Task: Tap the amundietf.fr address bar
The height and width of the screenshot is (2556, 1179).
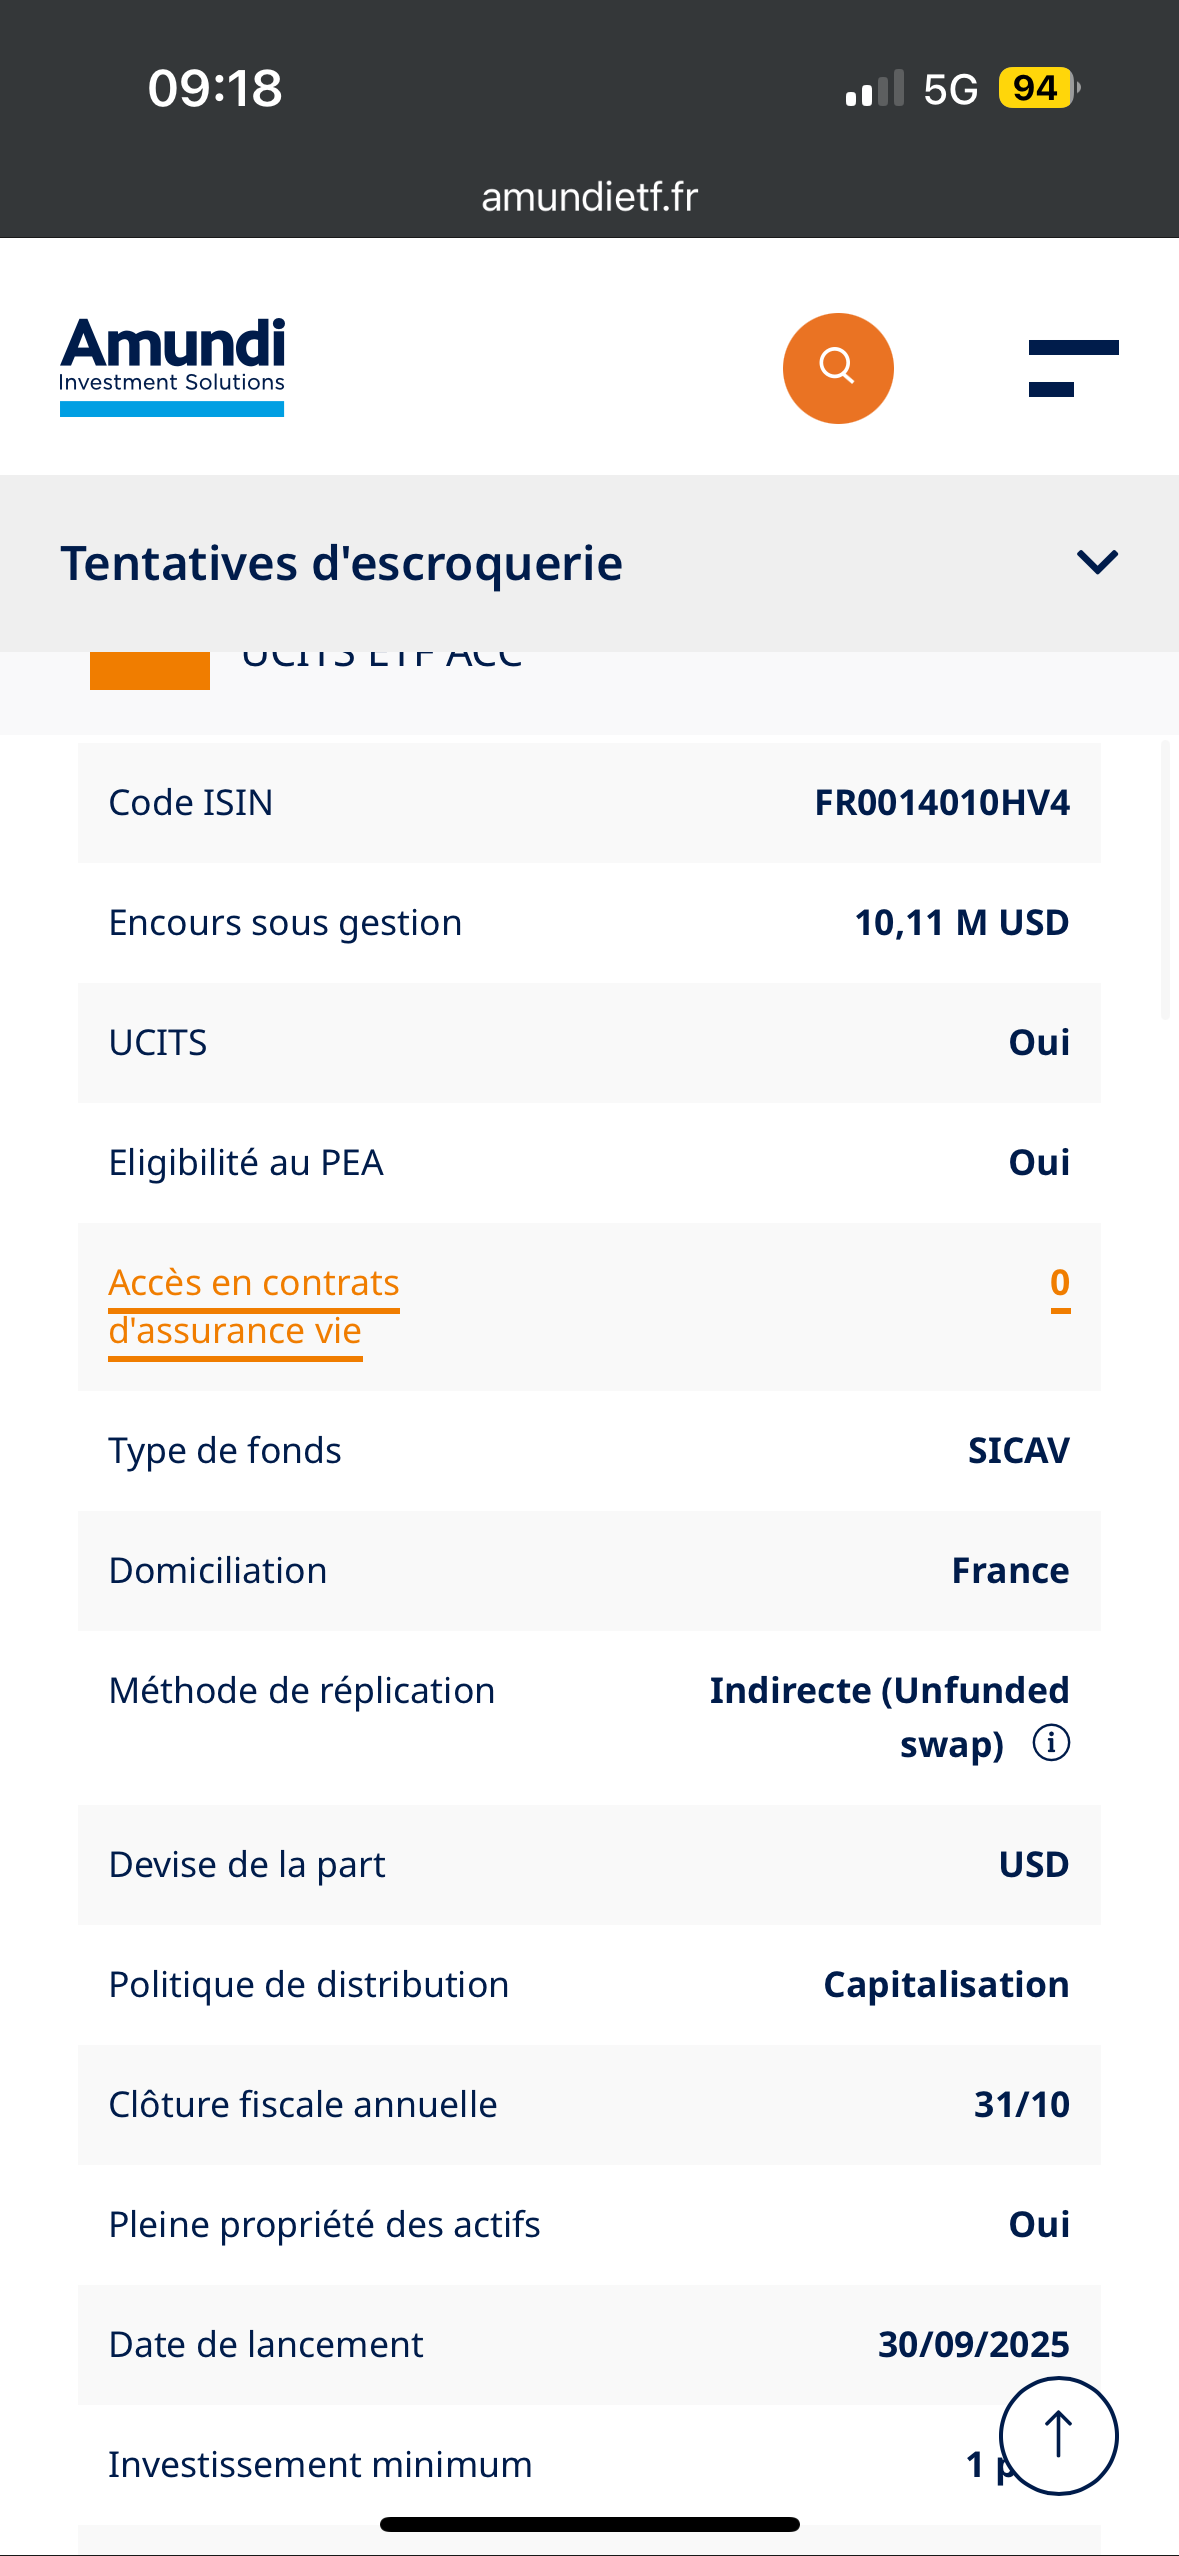Action: click(x=589, y=197)
